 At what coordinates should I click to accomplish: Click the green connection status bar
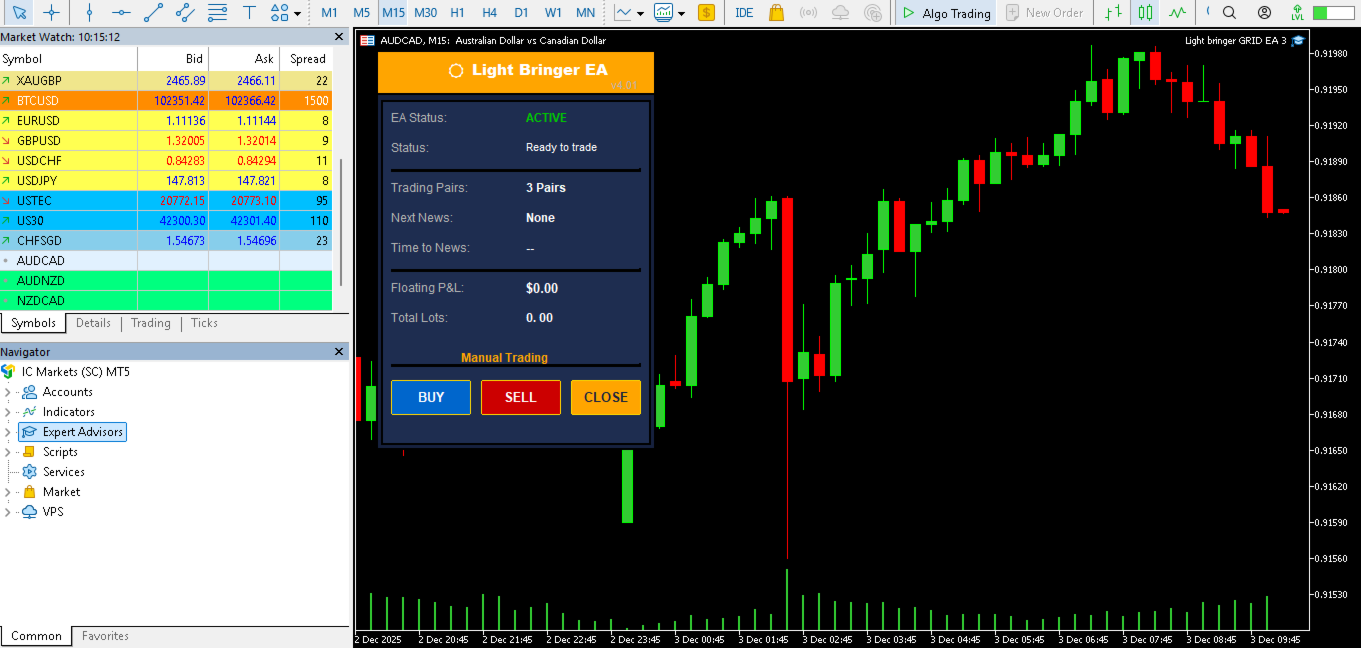click(1333, 13)
